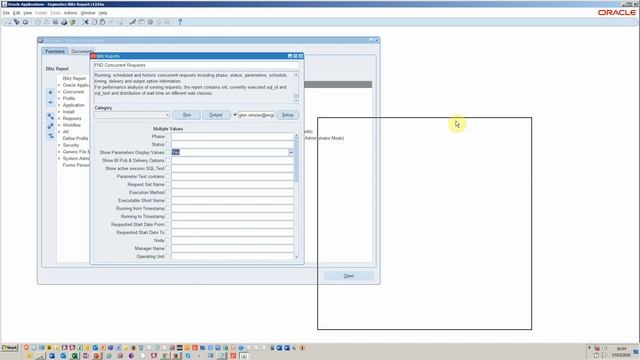
Task: Switch to the Documents tab
Action: coord(81,51)
